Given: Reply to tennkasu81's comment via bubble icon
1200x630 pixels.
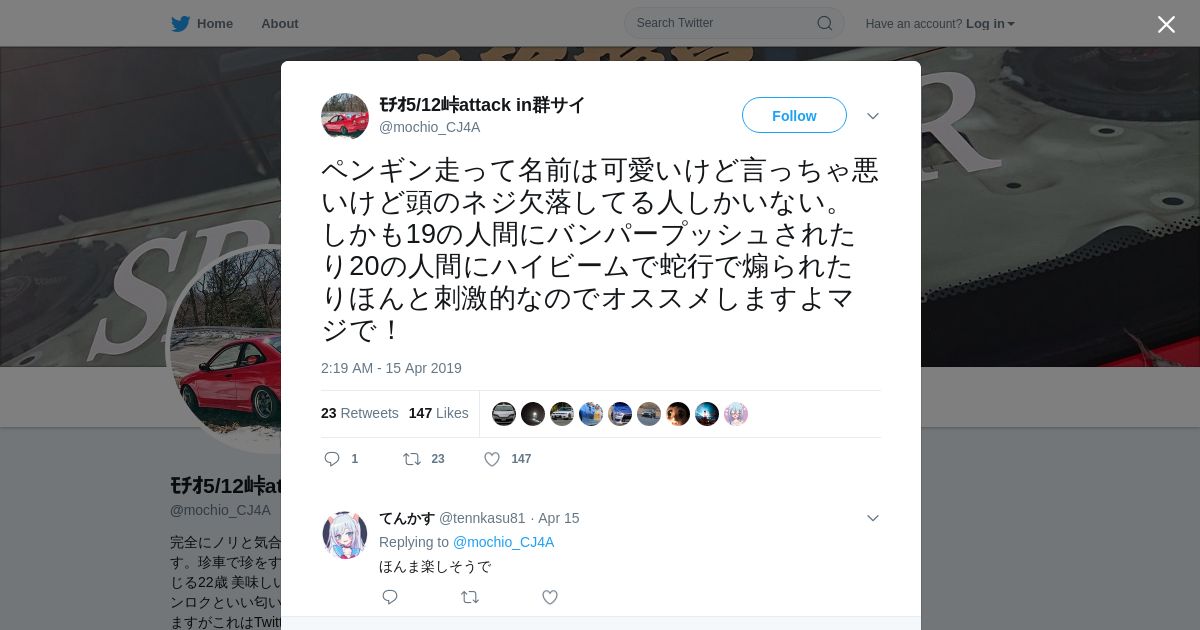Looking at the screenshot, I should [390, 597].
